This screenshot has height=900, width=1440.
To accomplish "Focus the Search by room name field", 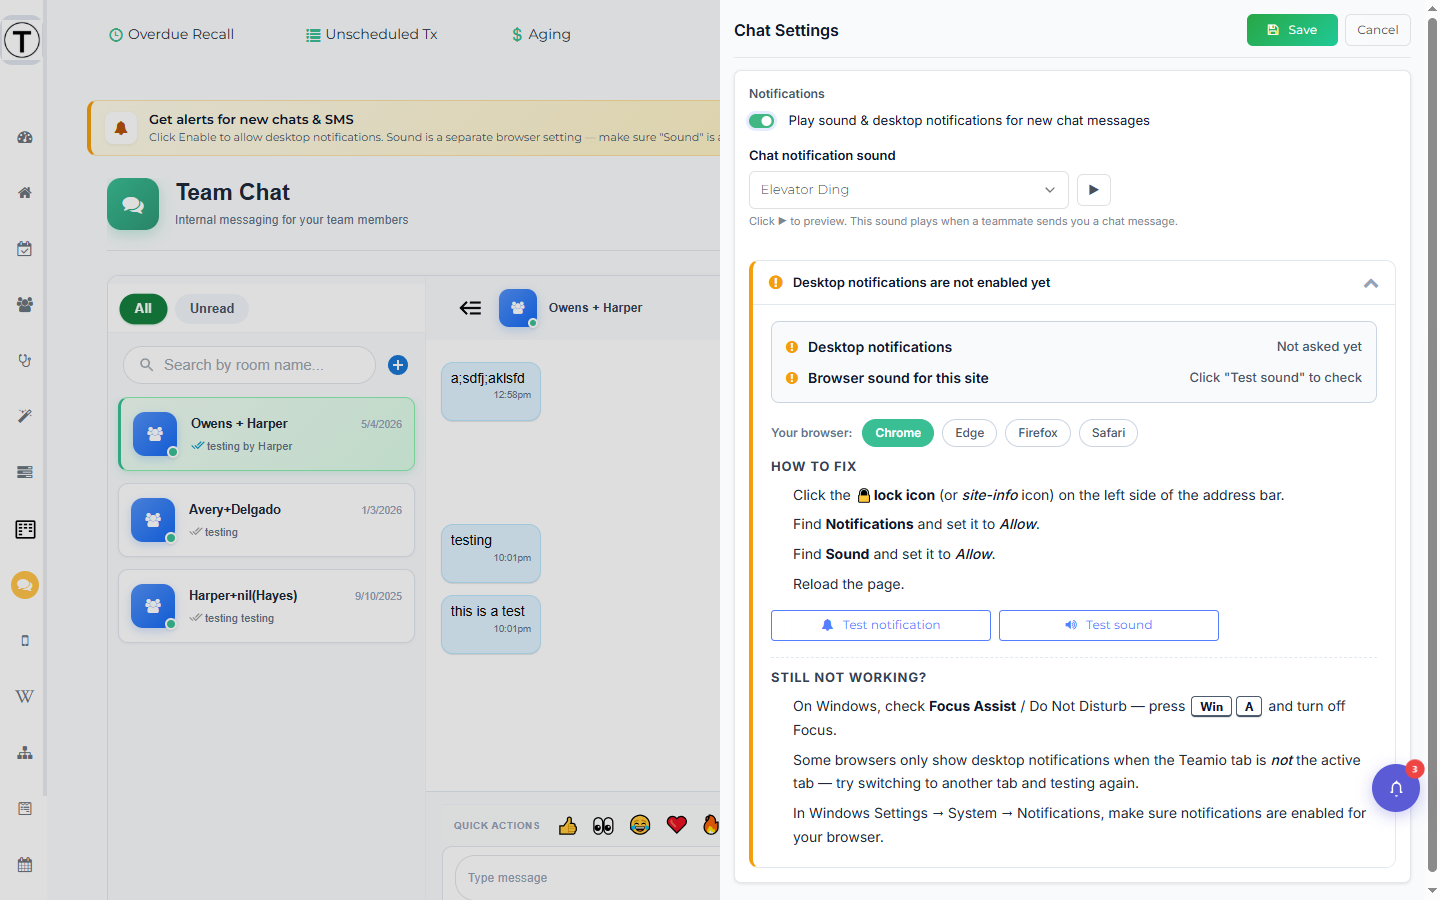I will (249, 365).
